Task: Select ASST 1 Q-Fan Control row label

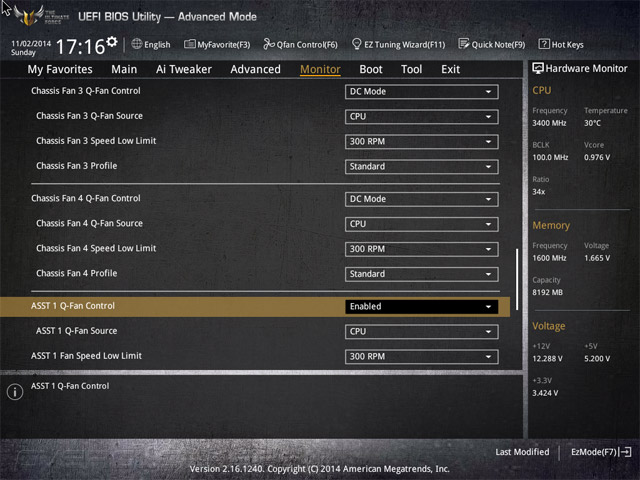Action: tap(73, 306)
